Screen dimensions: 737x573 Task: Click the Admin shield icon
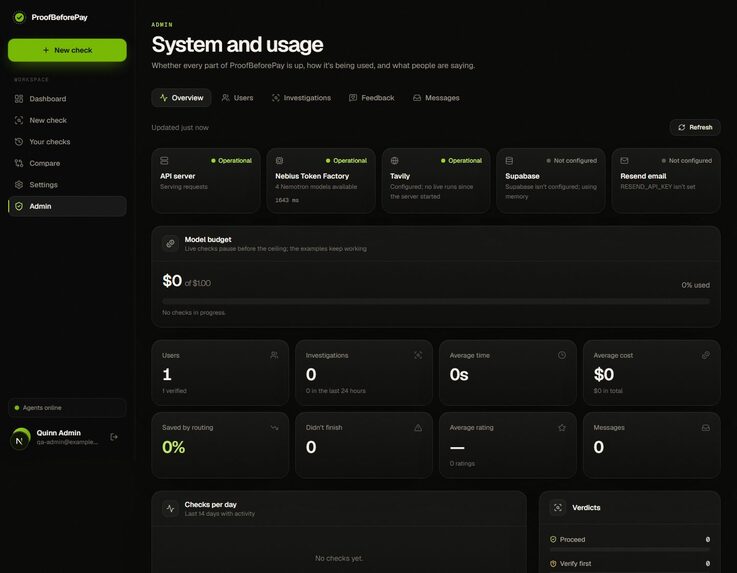click(x=19, y=206)
